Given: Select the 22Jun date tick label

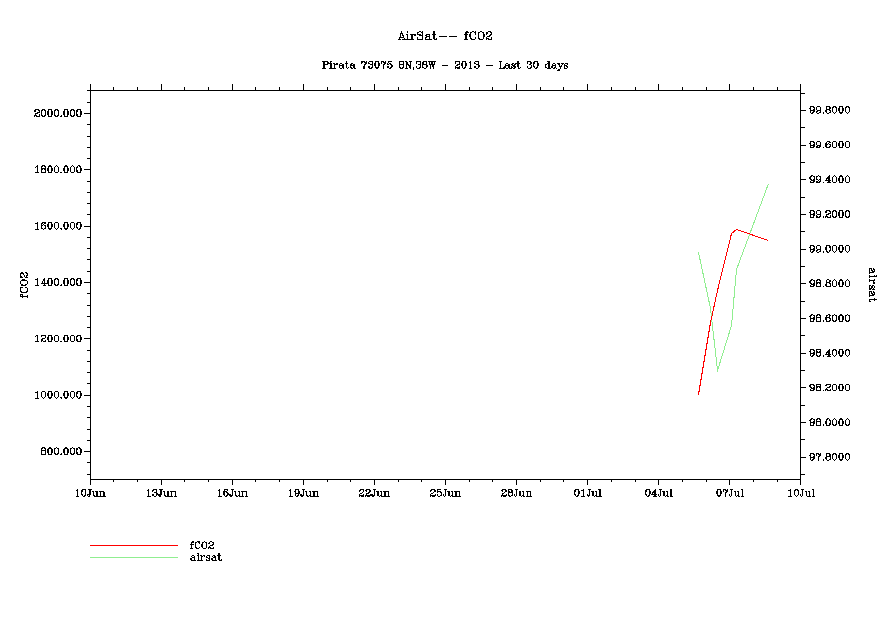Looking at the screenshot, I should [x=374, y=493].
